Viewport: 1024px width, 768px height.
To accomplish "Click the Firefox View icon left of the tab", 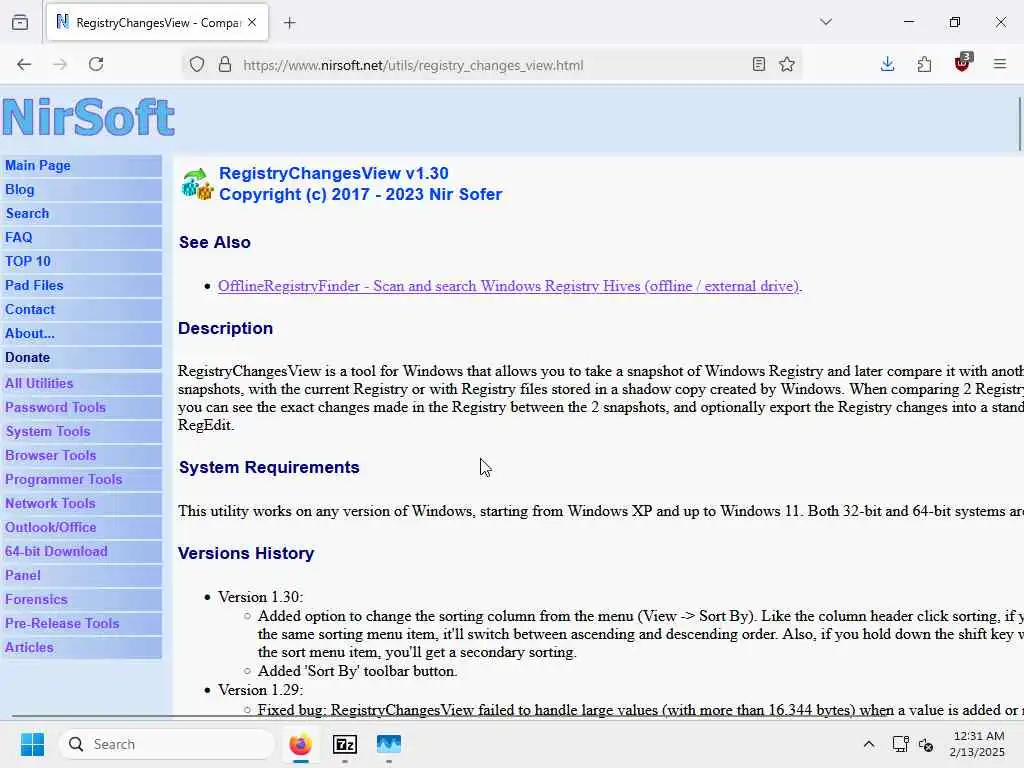I will pyautogui.click(x=20, y=23).
